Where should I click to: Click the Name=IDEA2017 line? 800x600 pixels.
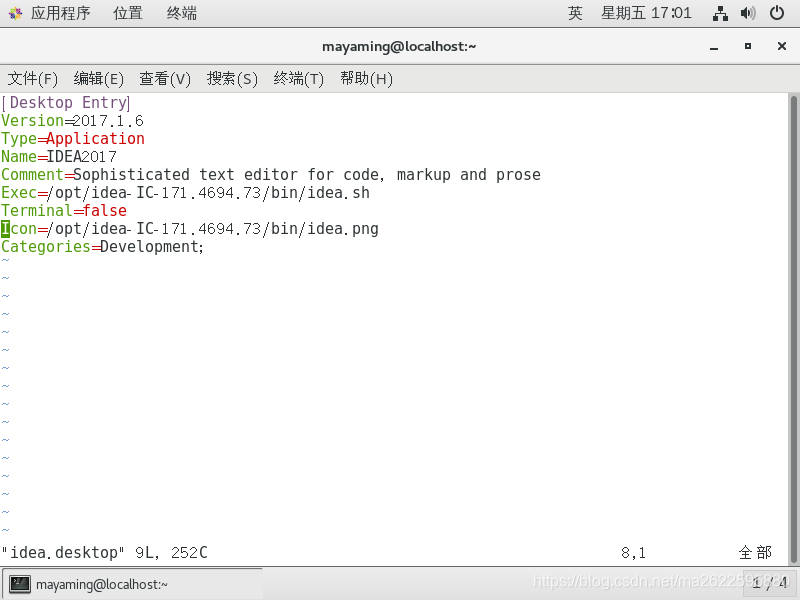(59, 157)
